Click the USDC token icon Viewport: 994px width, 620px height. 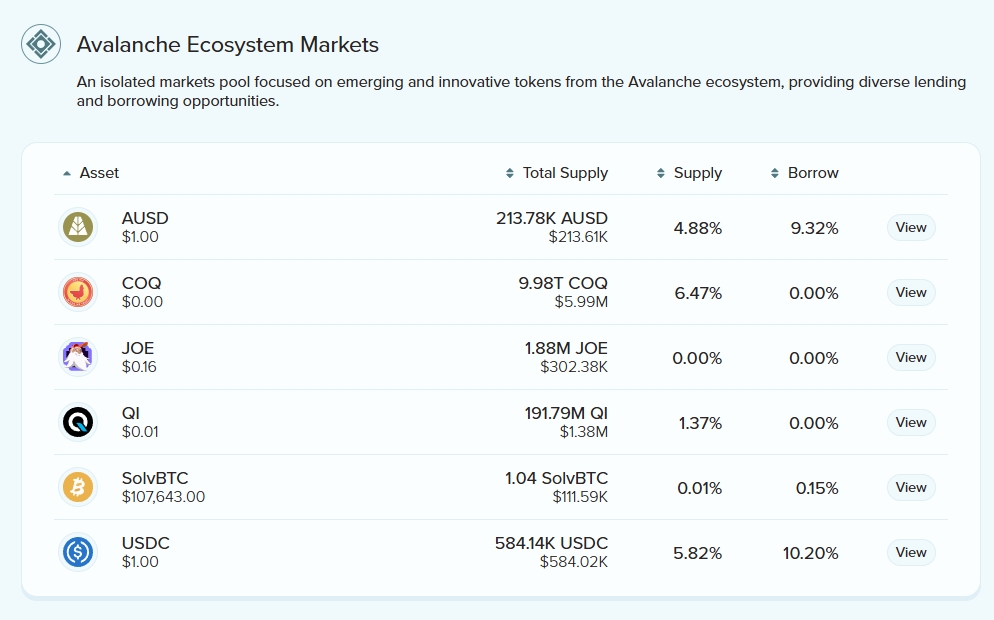[78, 552]
